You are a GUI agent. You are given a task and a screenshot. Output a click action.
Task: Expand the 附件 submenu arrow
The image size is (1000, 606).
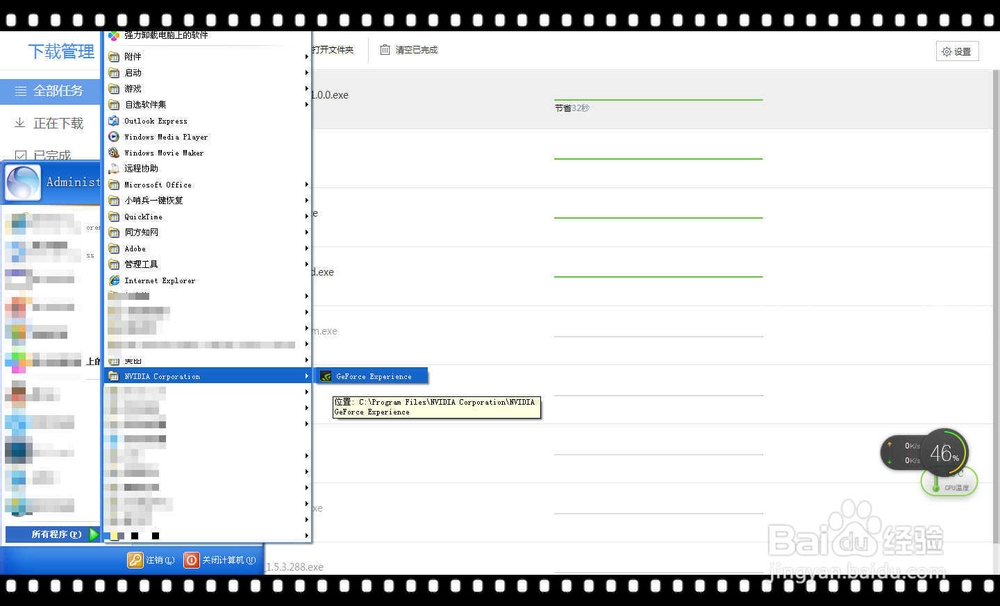[307, 57]
